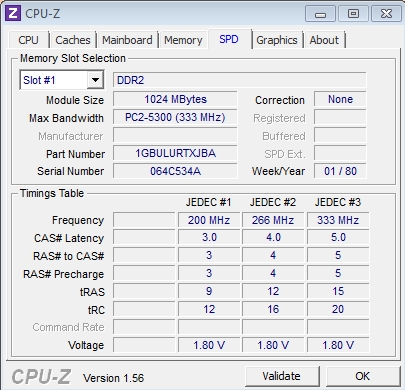Open the Slot #1 dropdown arrow
The image size is (405, 390).
[95, 80]
